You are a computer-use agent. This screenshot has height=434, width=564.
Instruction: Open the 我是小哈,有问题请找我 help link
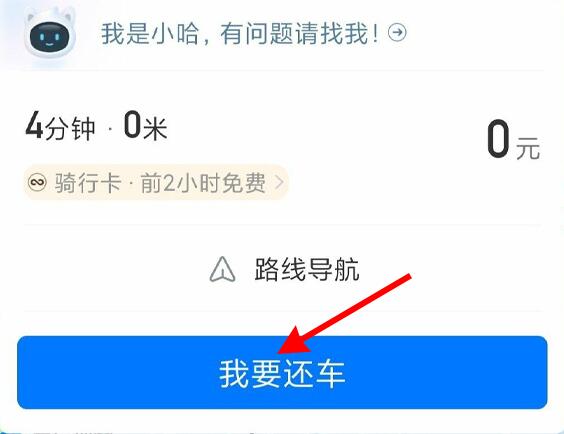coord(240,33)
